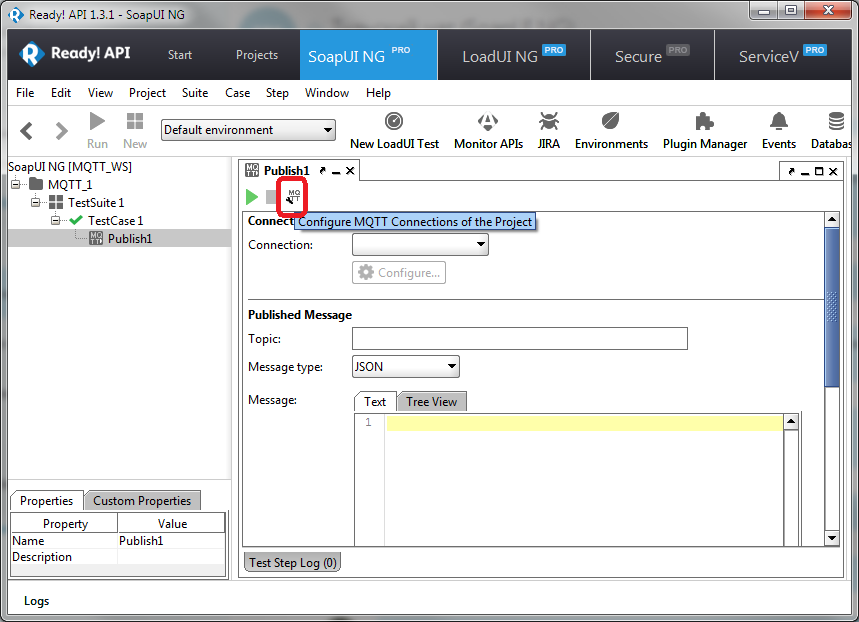The width and height of the screenshot is (859, 622).
Task: Open the Events bell
Action: pos(778,131)
